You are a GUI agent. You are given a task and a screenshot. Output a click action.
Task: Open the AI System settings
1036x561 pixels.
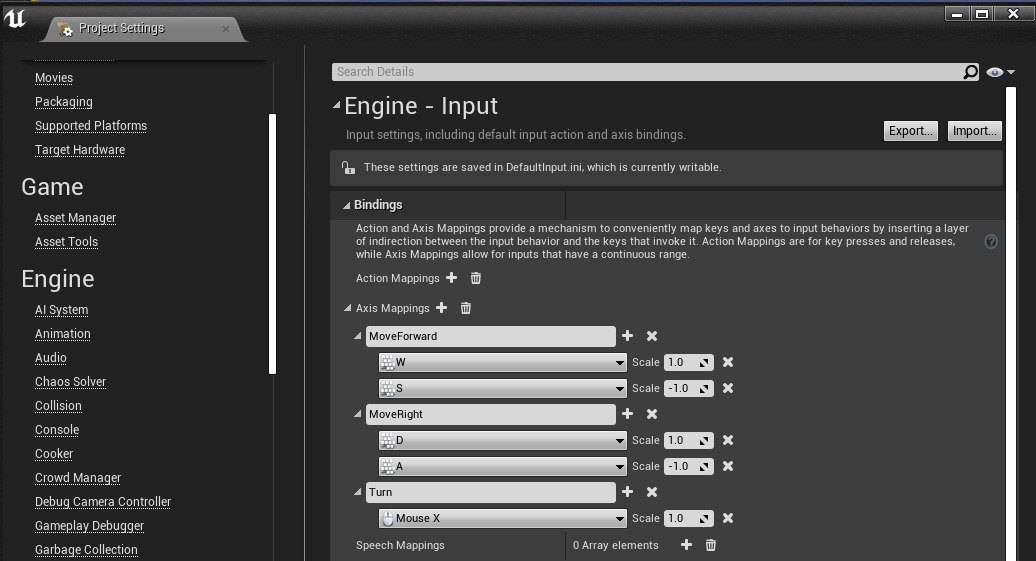[x=61, y=309]
